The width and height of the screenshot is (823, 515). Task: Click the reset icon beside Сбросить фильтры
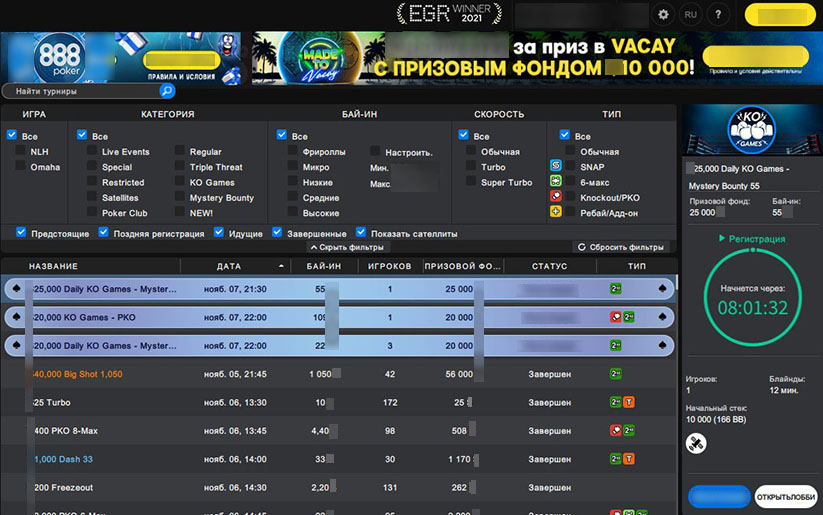[582, 247]
